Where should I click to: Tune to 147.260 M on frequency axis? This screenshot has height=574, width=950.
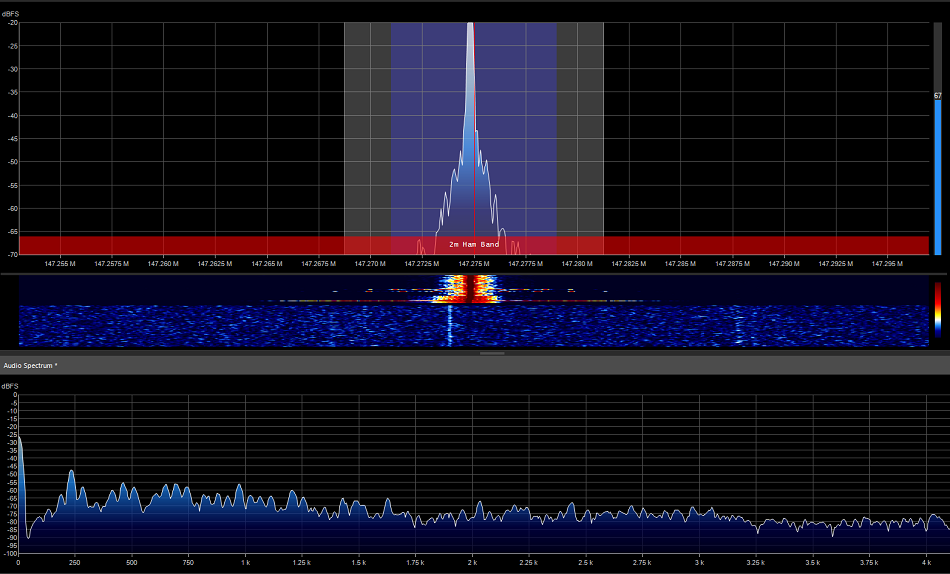click(163, 264)
